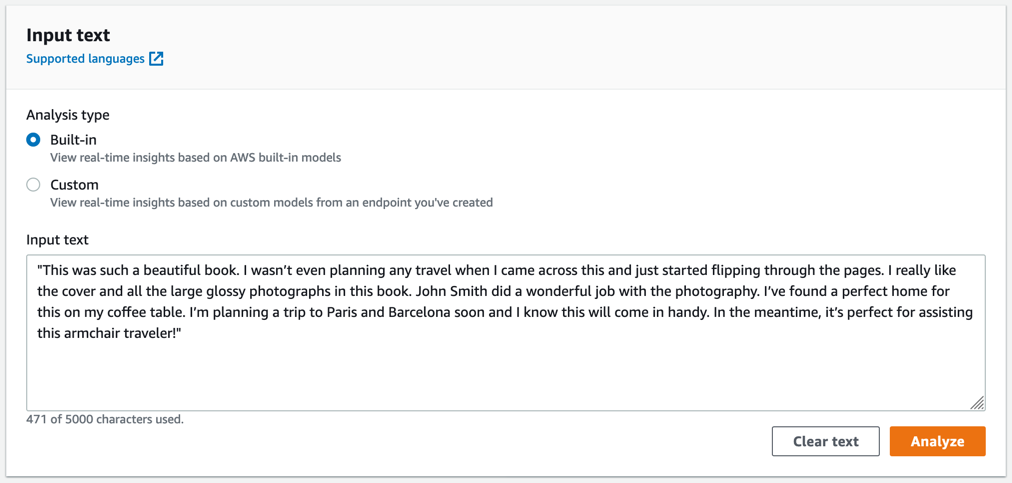Click the "Input text" label above the text box

coord(57,240)
